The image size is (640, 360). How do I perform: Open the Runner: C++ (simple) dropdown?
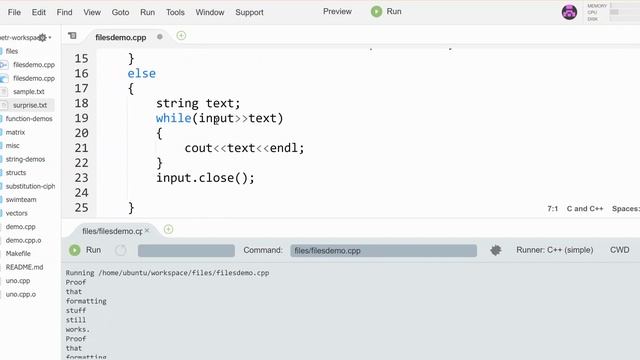tap(554, 250)
